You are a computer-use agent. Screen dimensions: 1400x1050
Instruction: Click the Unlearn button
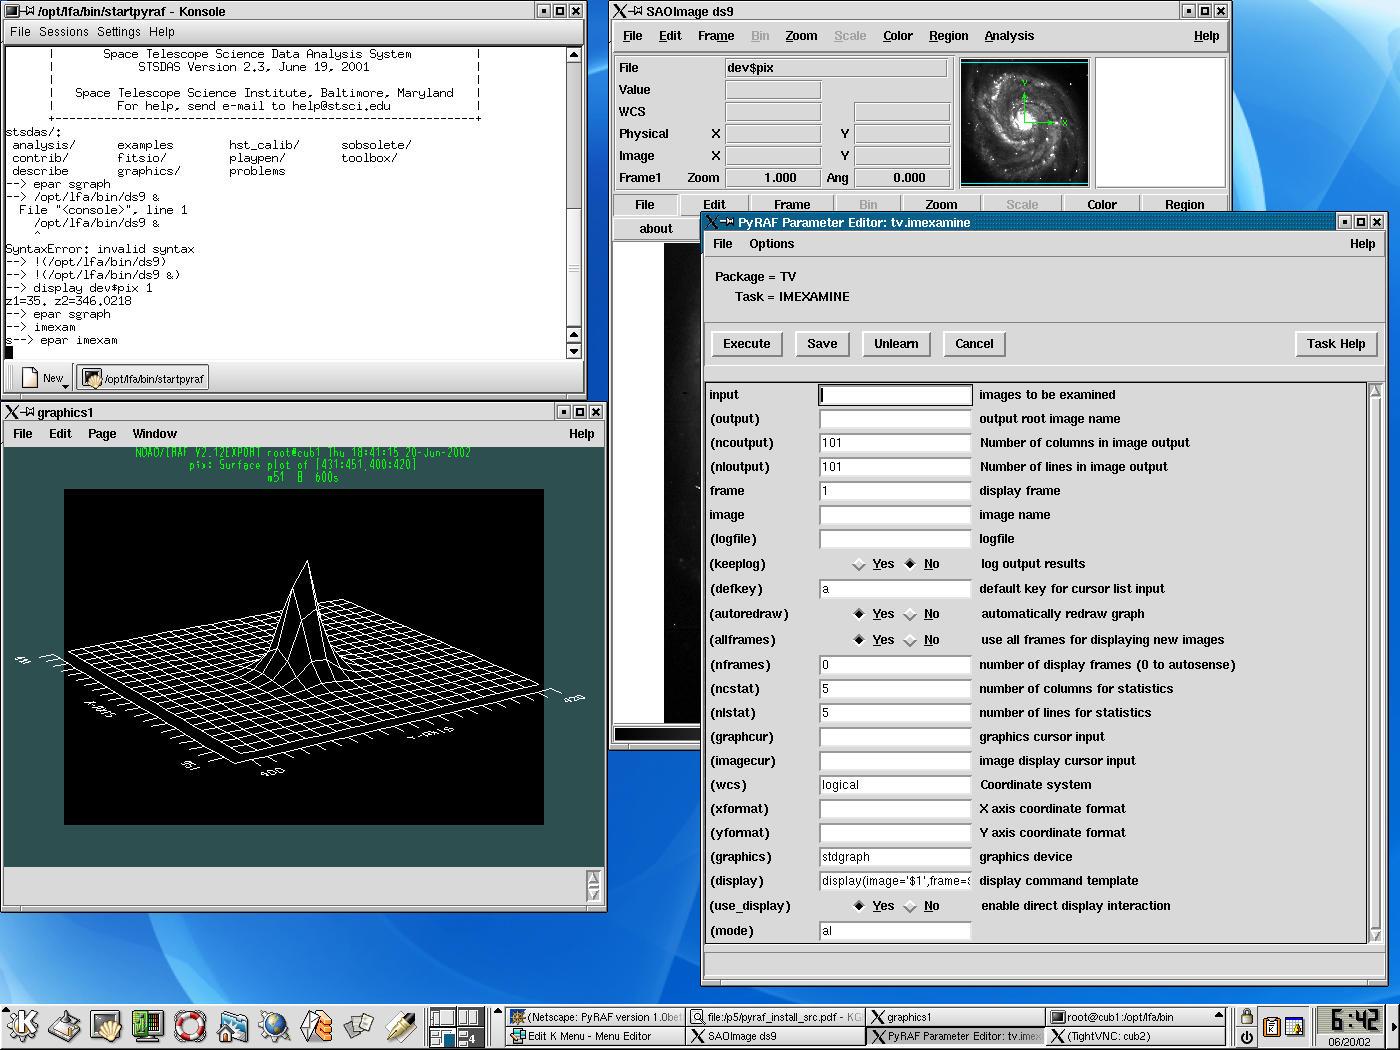(x=895, y=344)
